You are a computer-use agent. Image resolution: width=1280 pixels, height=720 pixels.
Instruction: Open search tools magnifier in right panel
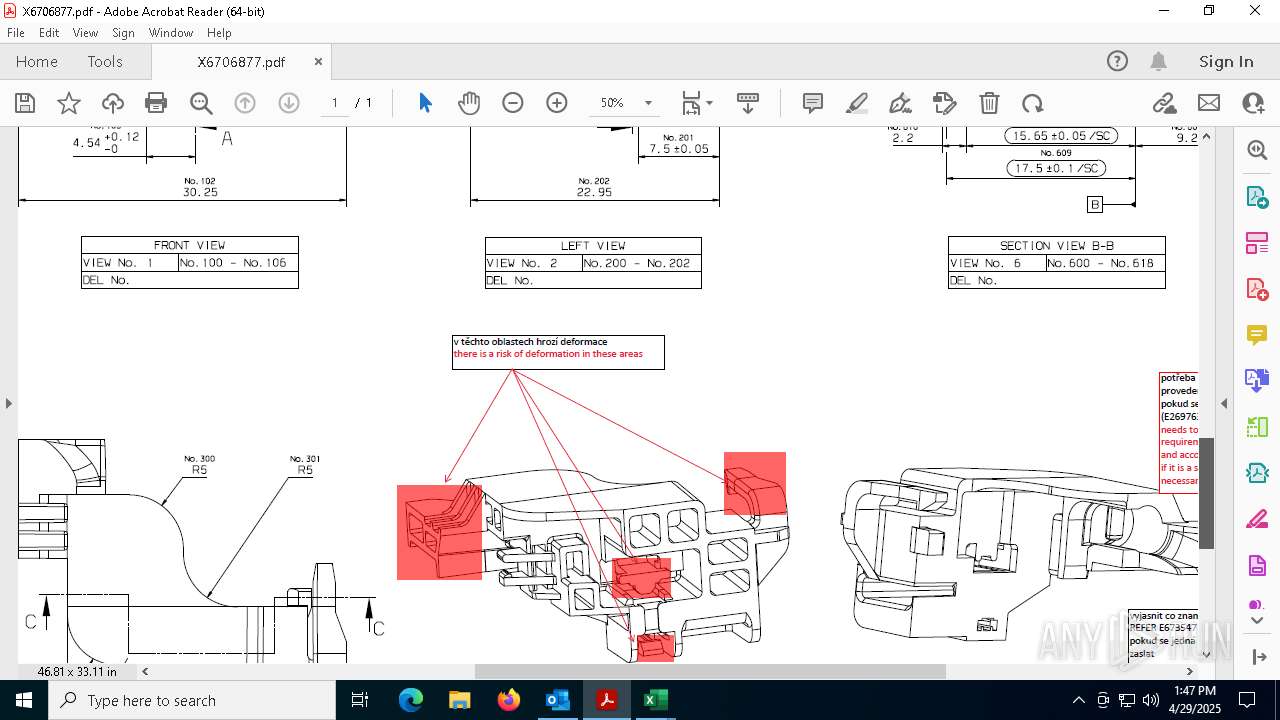1257,150
